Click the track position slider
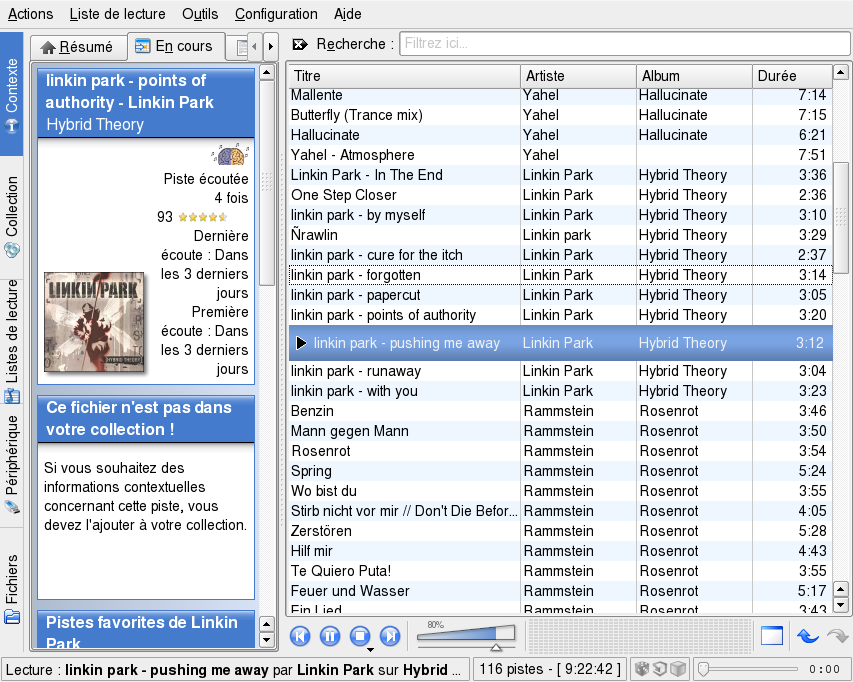The height and width of the screenshot is (682, 853). coord(749,668)
